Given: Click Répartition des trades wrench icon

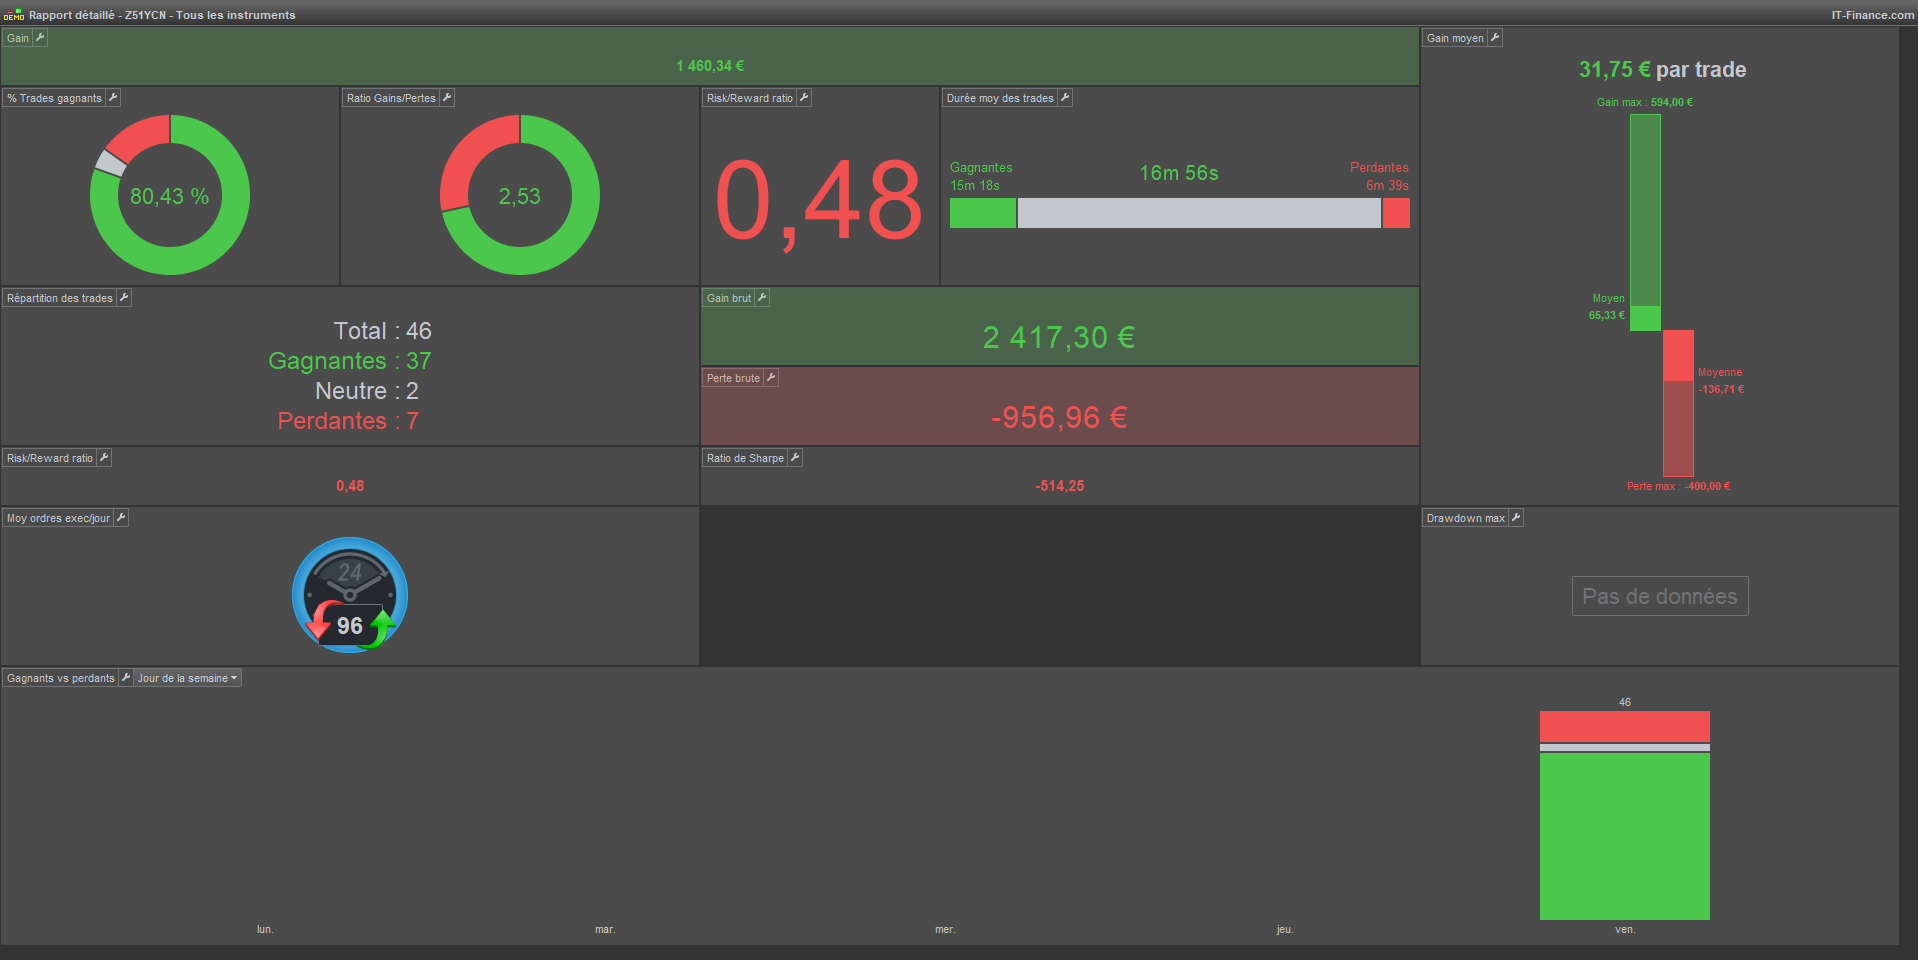Looking at the screenshot, I should coord(124,297).
